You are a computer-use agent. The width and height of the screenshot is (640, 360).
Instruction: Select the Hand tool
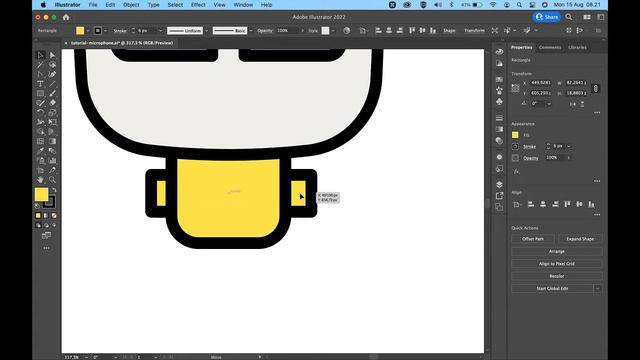[x=40, y=180]
